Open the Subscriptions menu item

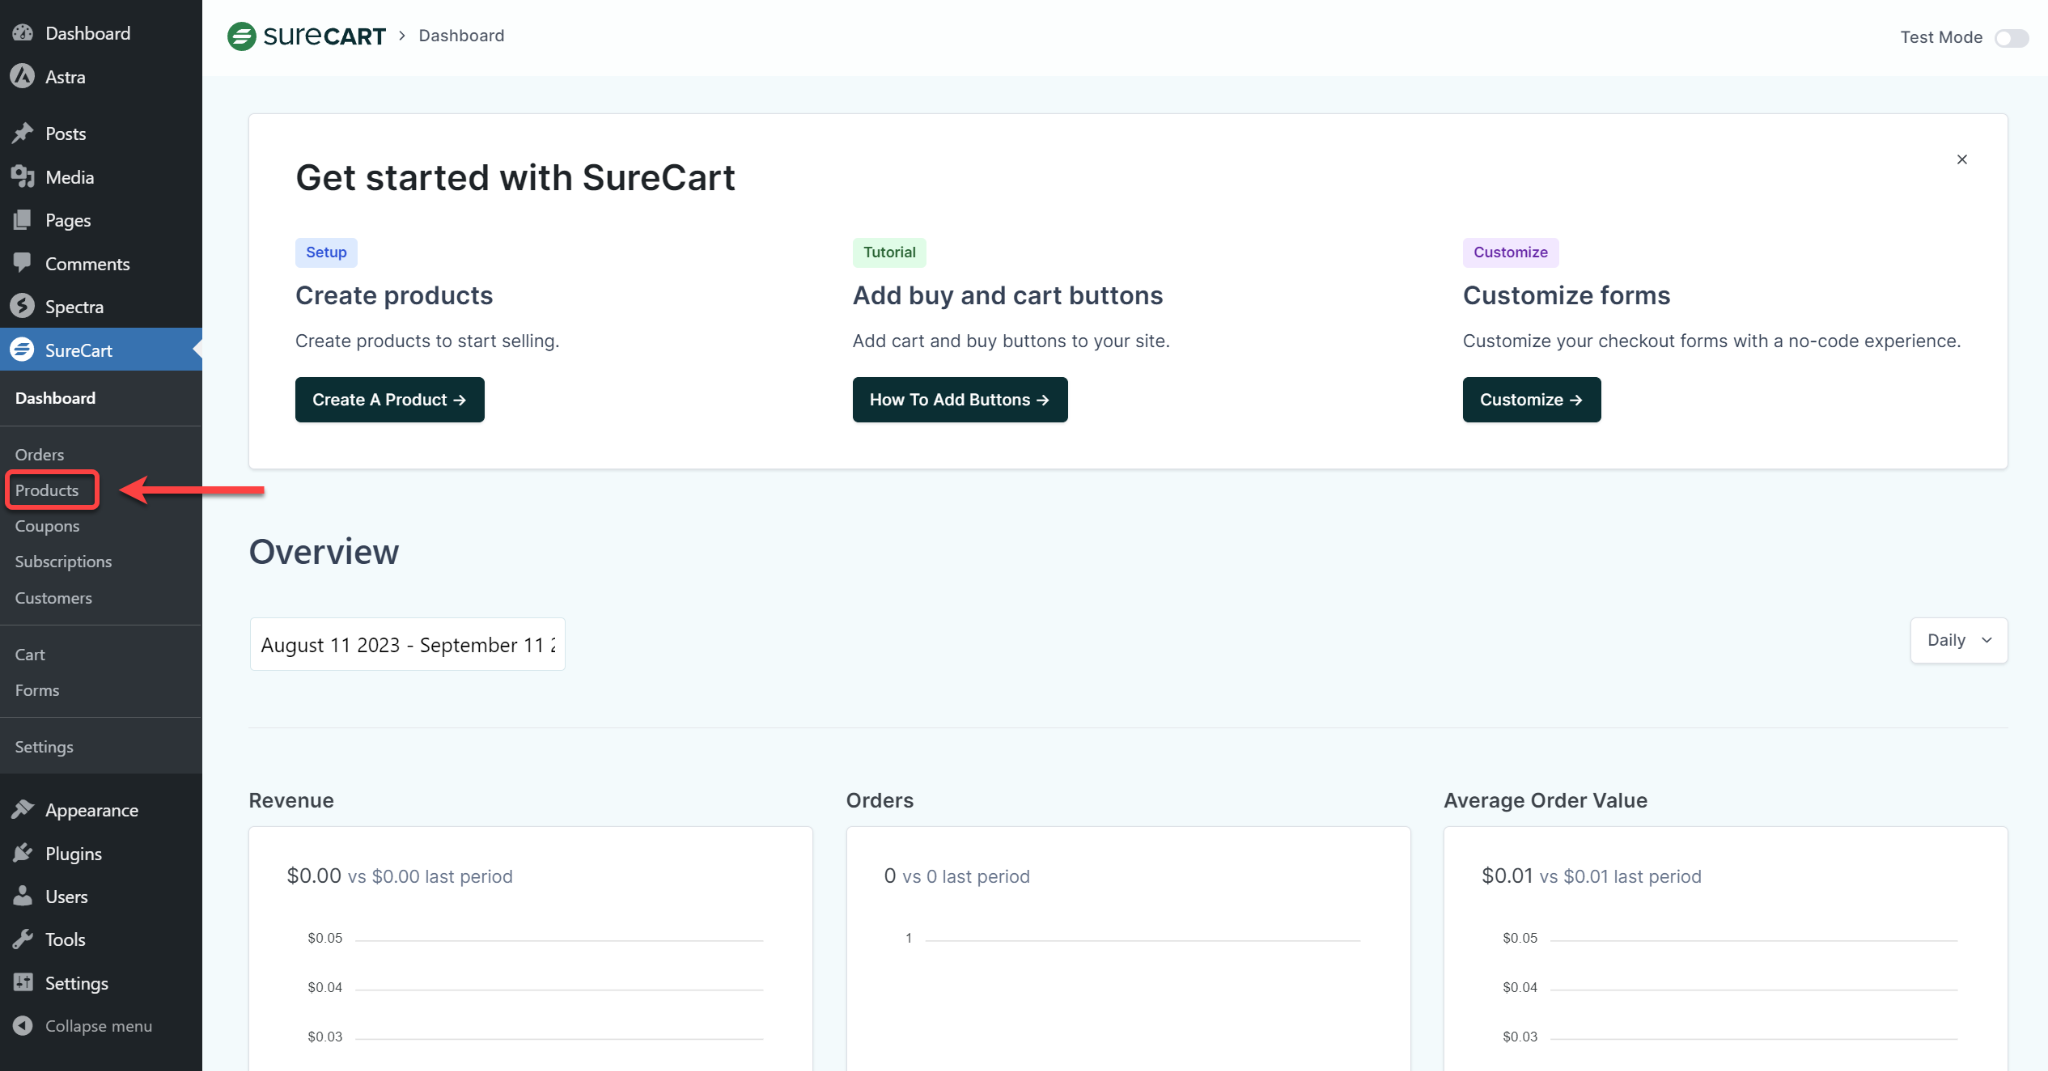62,561
